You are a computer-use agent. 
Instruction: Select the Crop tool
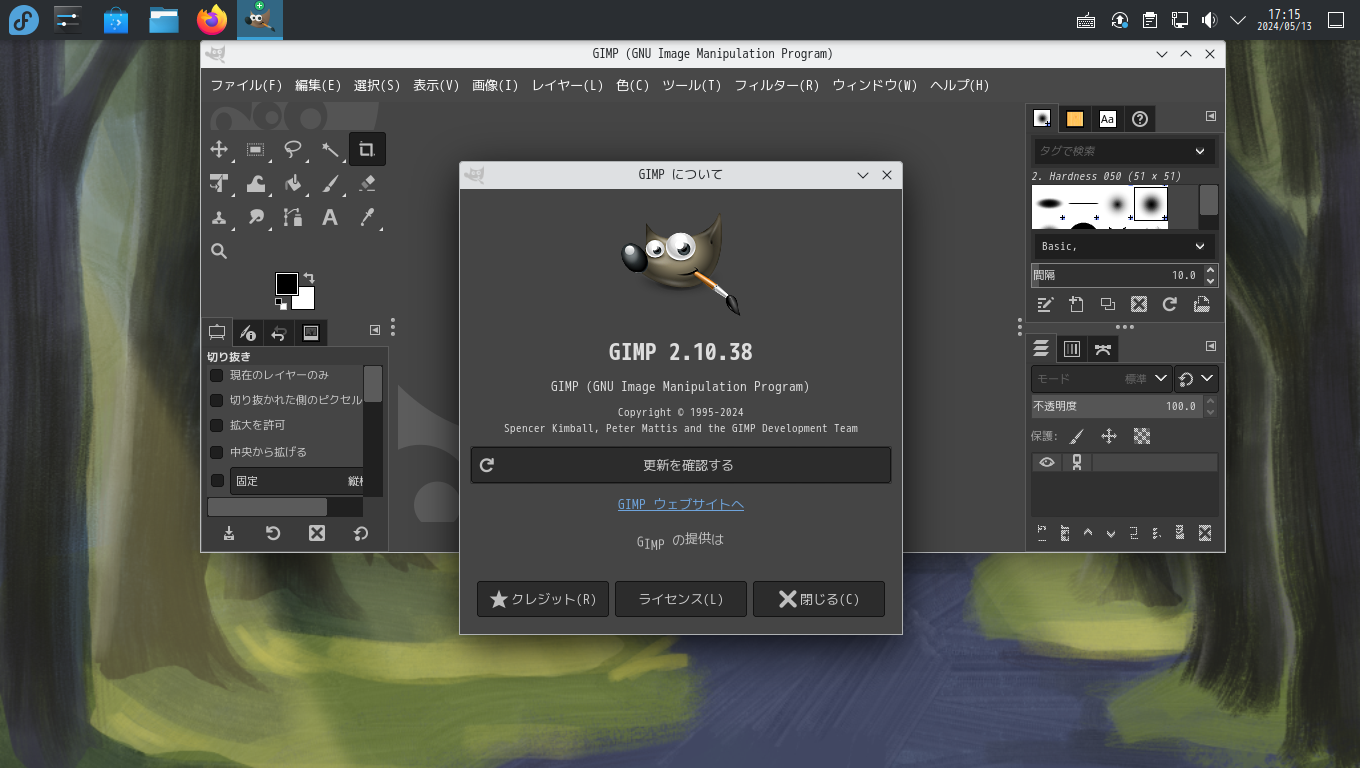[366, 150]
